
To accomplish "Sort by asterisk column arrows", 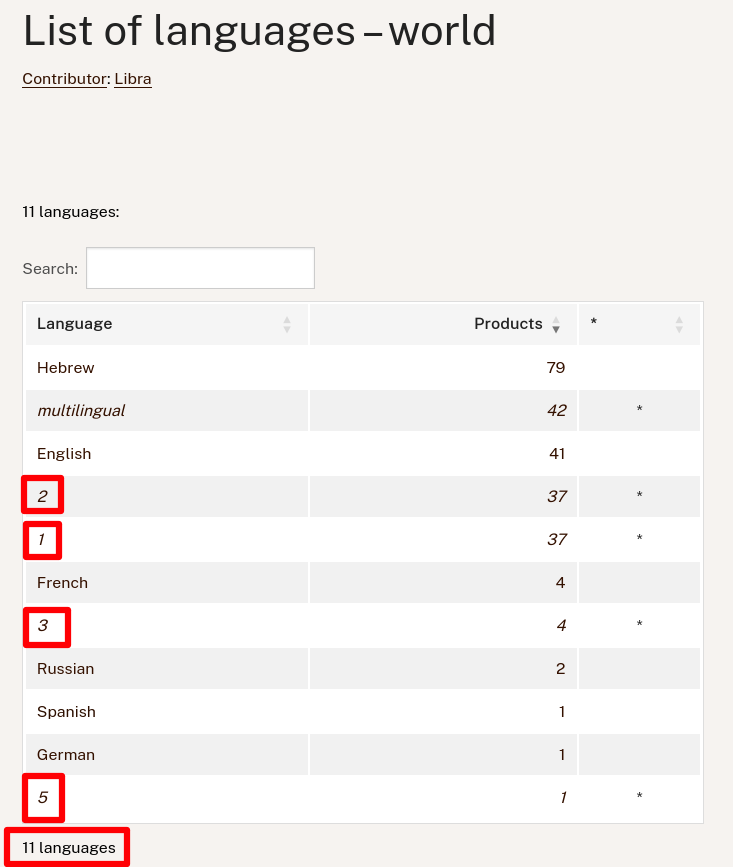I will [x=679, y=325].
